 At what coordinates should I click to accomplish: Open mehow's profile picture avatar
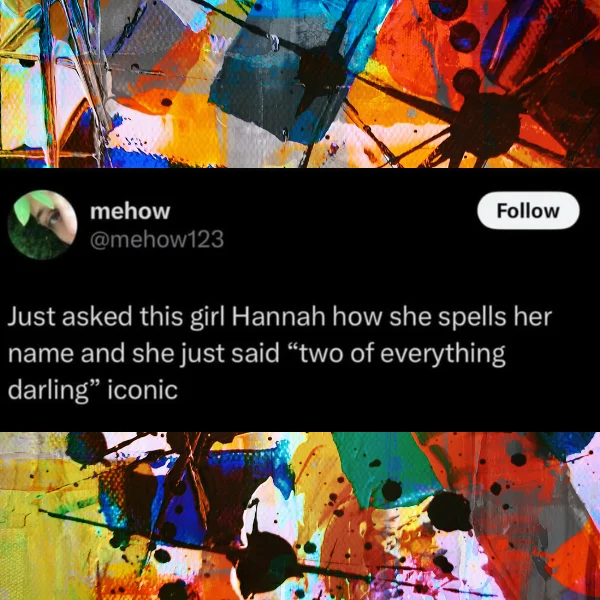pos(42,225)
